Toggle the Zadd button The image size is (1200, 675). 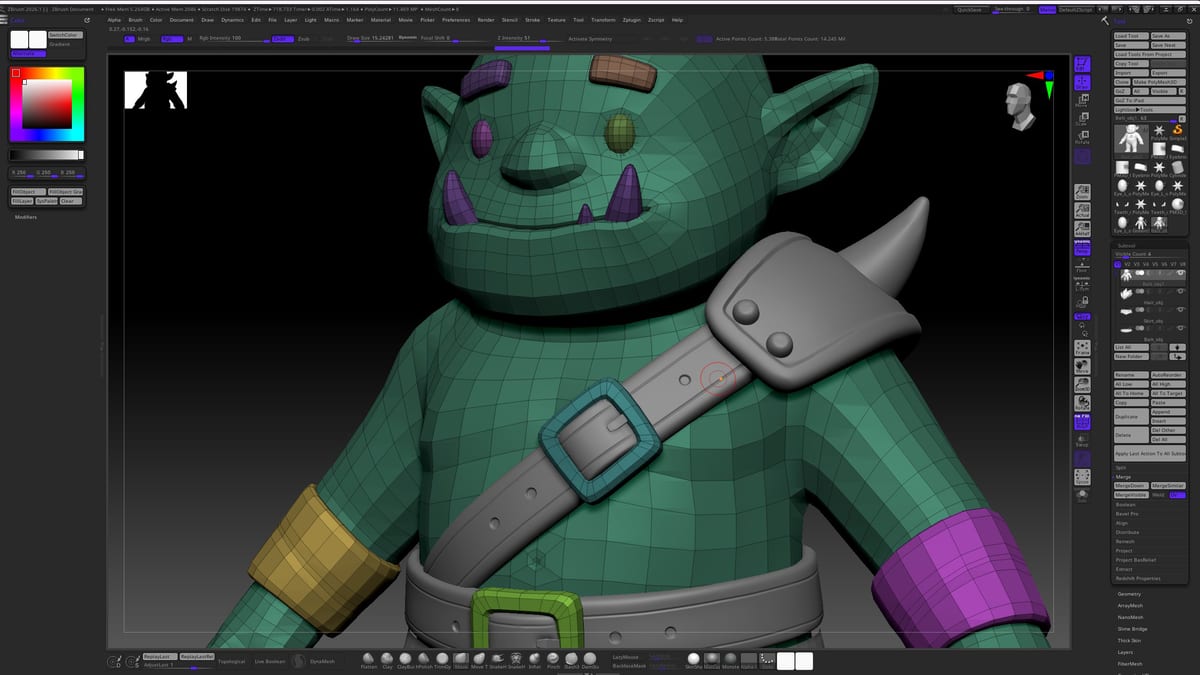point(283,39)
